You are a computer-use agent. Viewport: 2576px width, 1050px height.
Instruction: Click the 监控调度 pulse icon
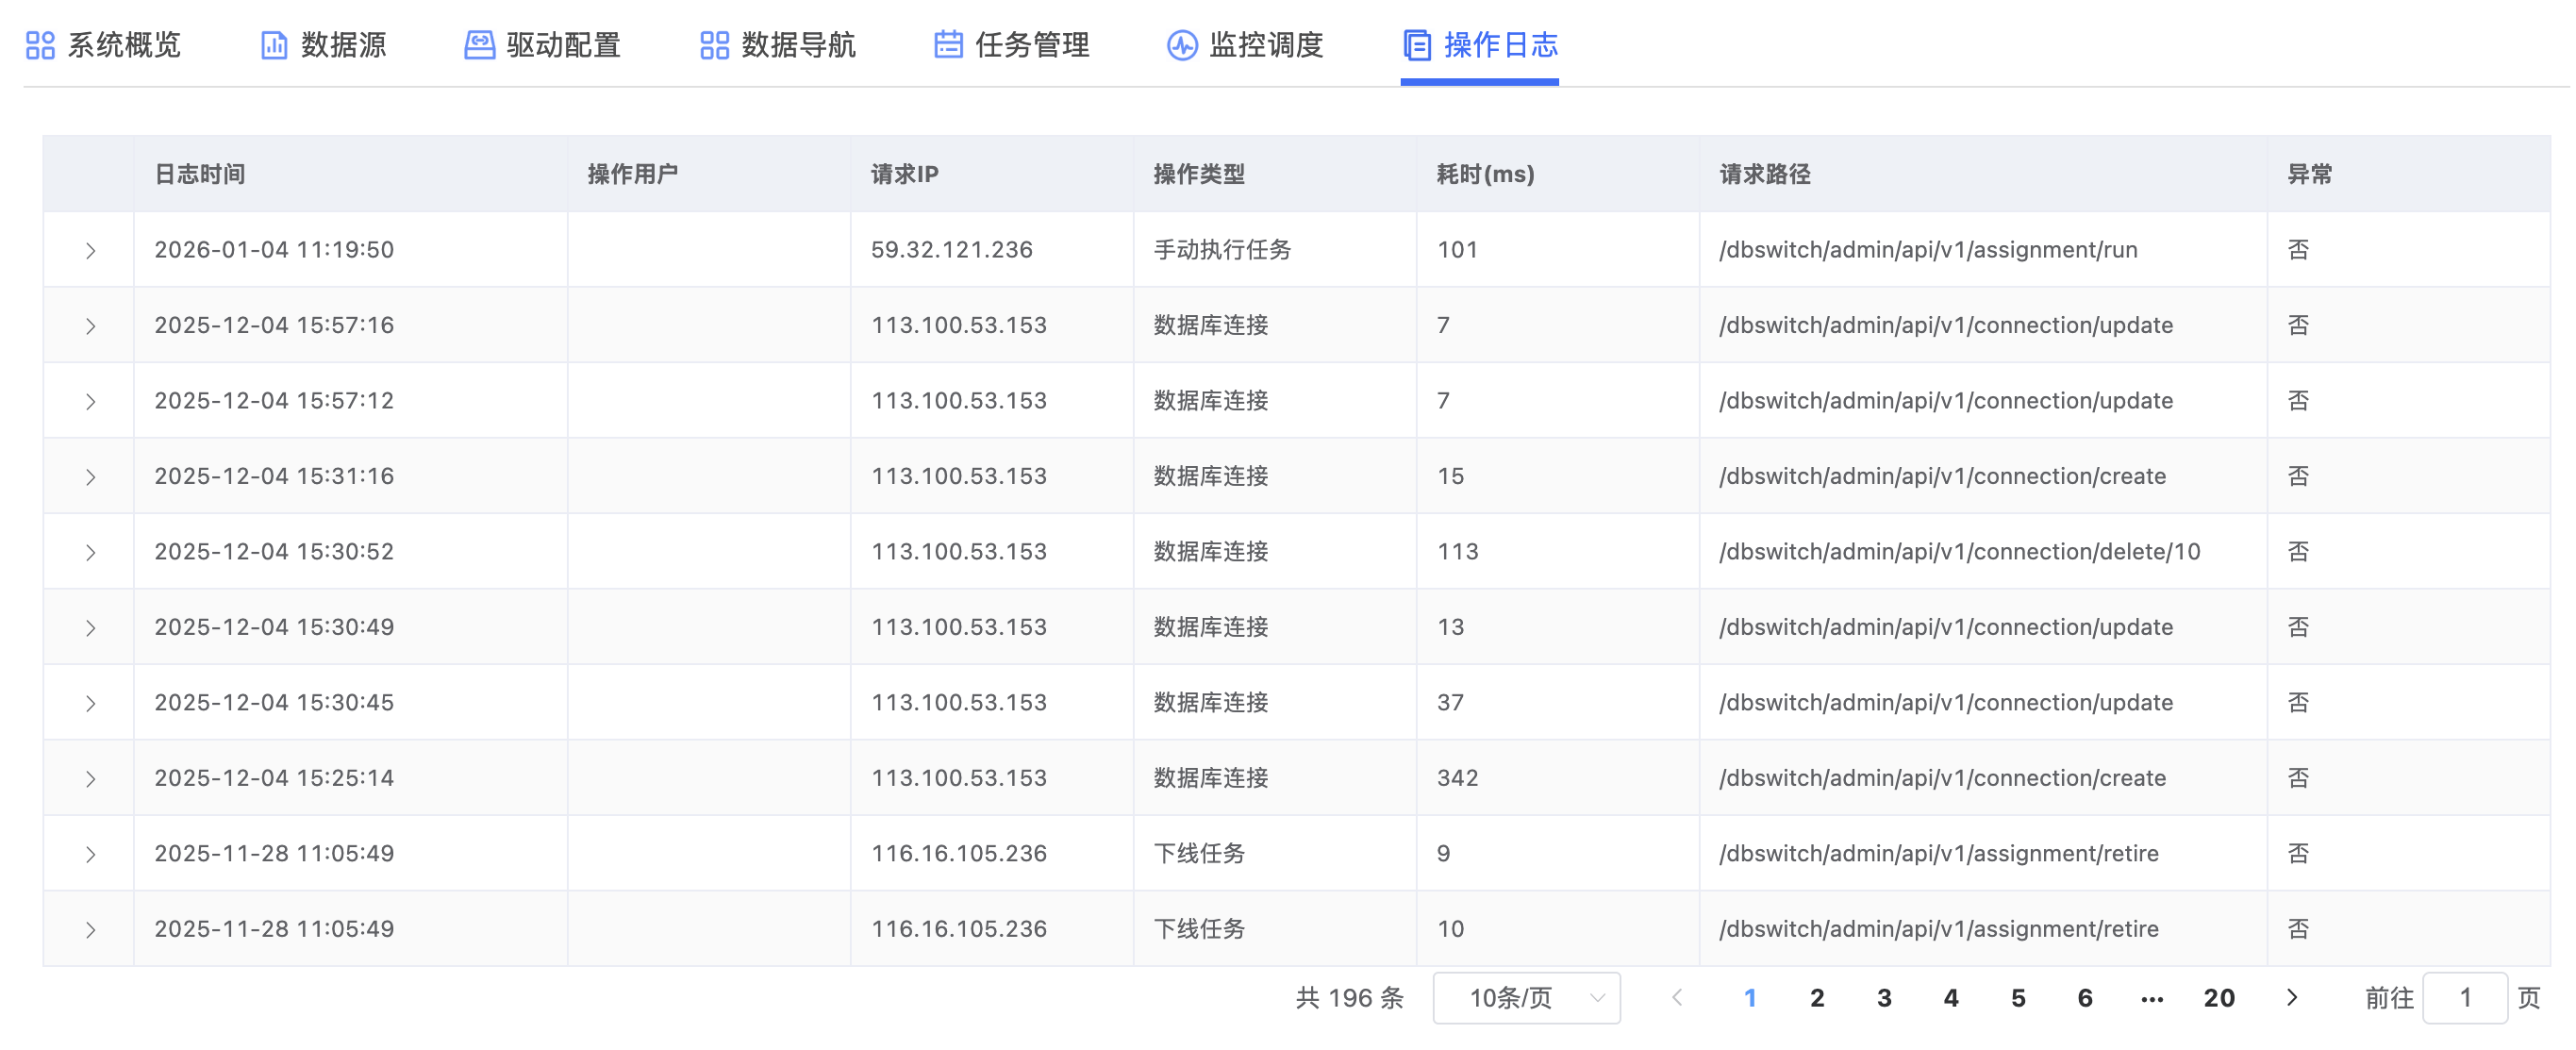(x=1182, y=45)
